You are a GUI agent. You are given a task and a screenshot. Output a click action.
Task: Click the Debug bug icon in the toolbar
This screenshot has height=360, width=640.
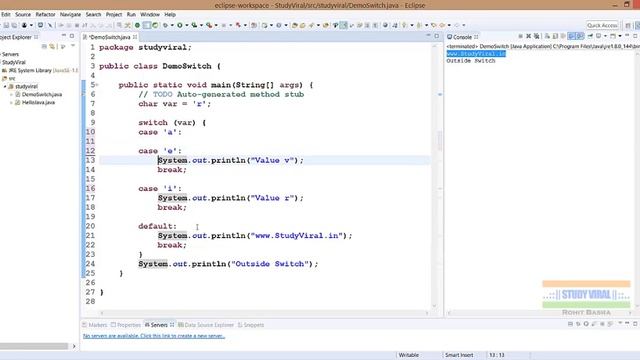pyautogui.click(x=166, y=25)
